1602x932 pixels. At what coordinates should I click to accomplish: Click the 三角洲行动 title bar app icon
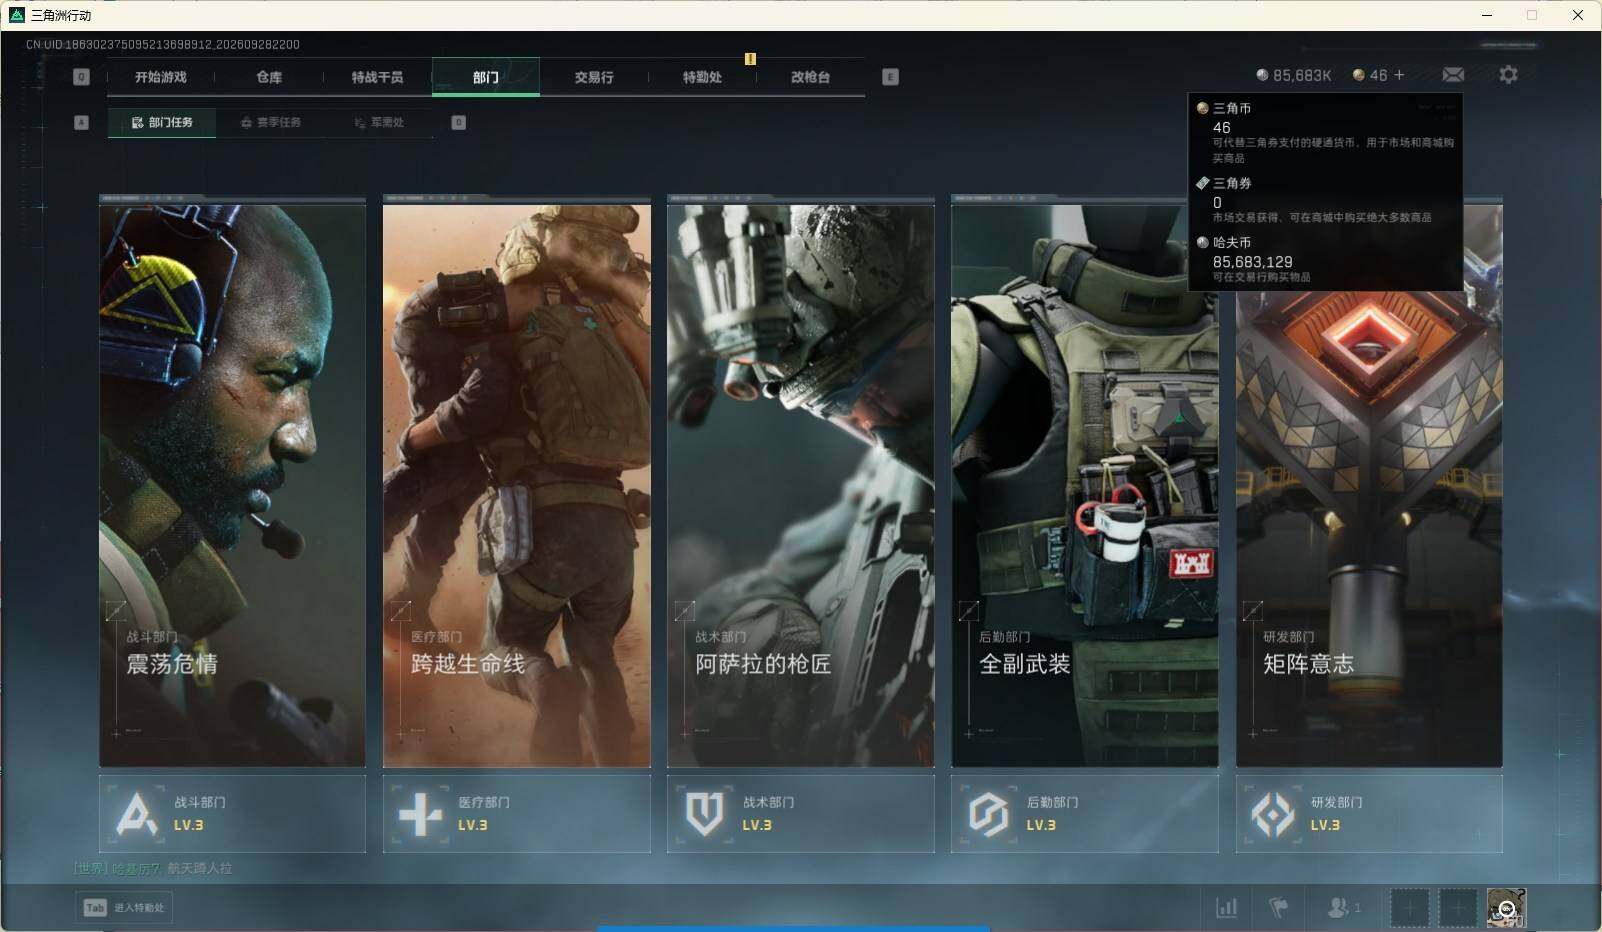(x=16, y=15)
